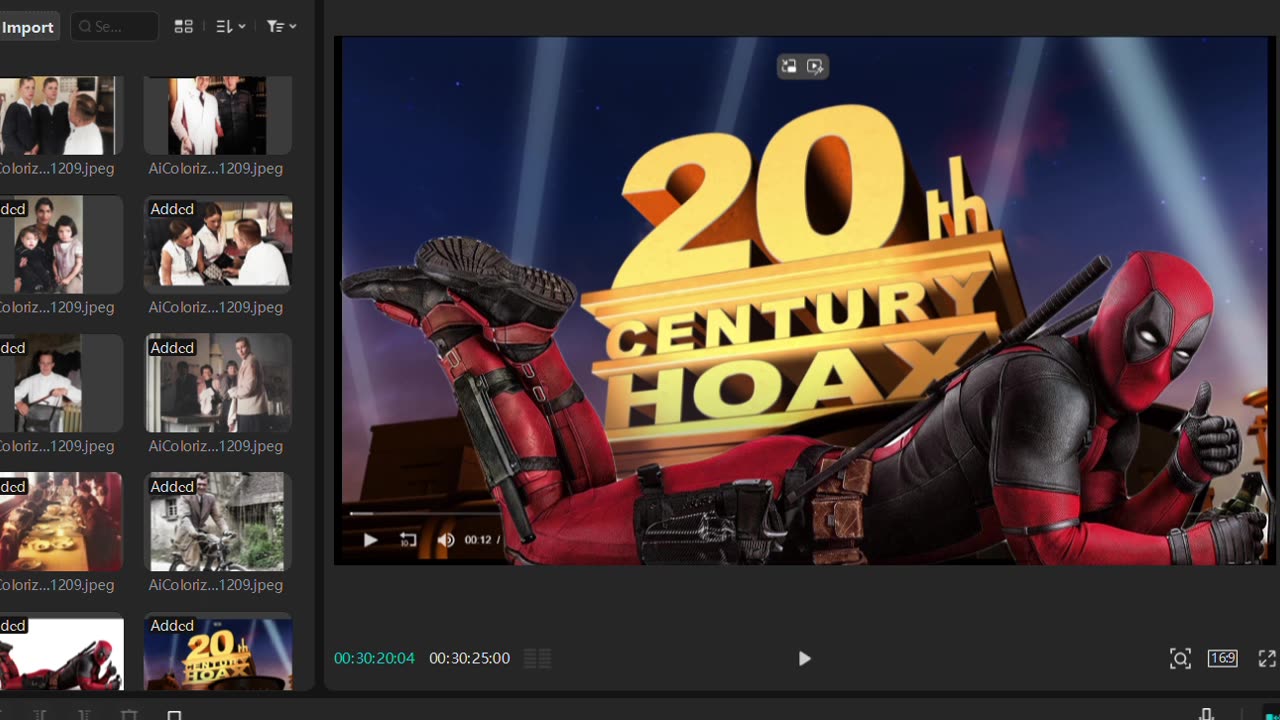Switch media library to grid view

click(183, 27)
